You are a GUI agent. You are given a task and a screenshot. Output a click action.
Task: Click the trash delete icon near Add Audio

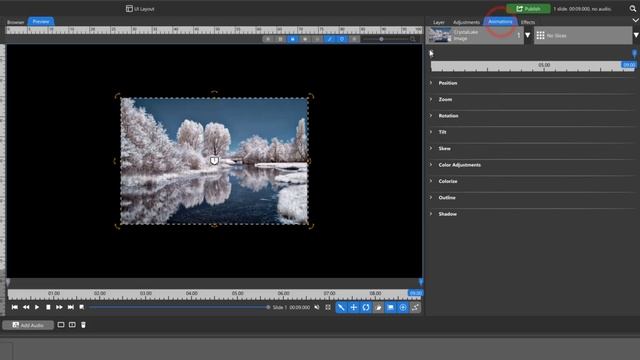(x=83, y=325)
